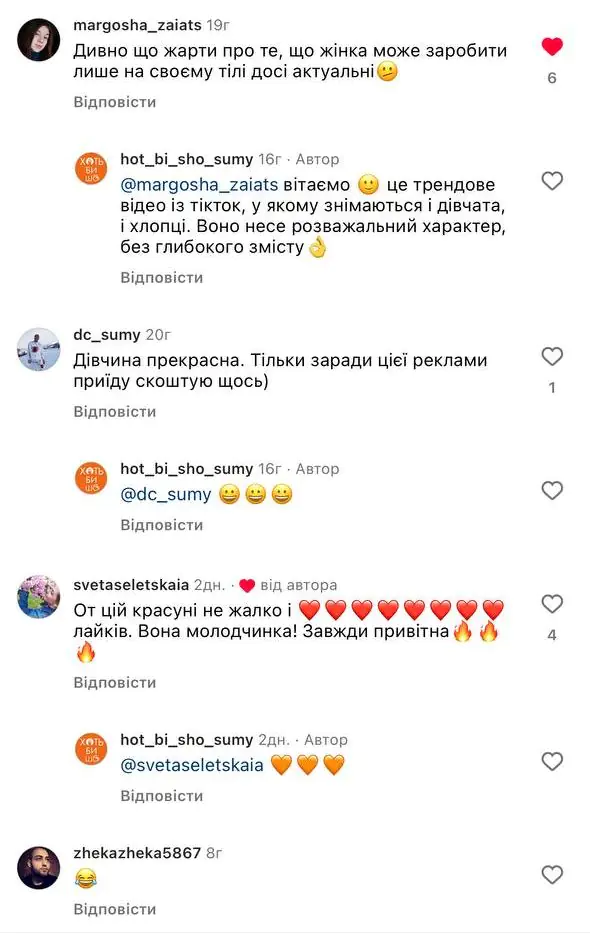This screenshot has width=590, height=934.
Task: Unlike margosha_zaiats comment via red heart
Action: coord(552,46)
